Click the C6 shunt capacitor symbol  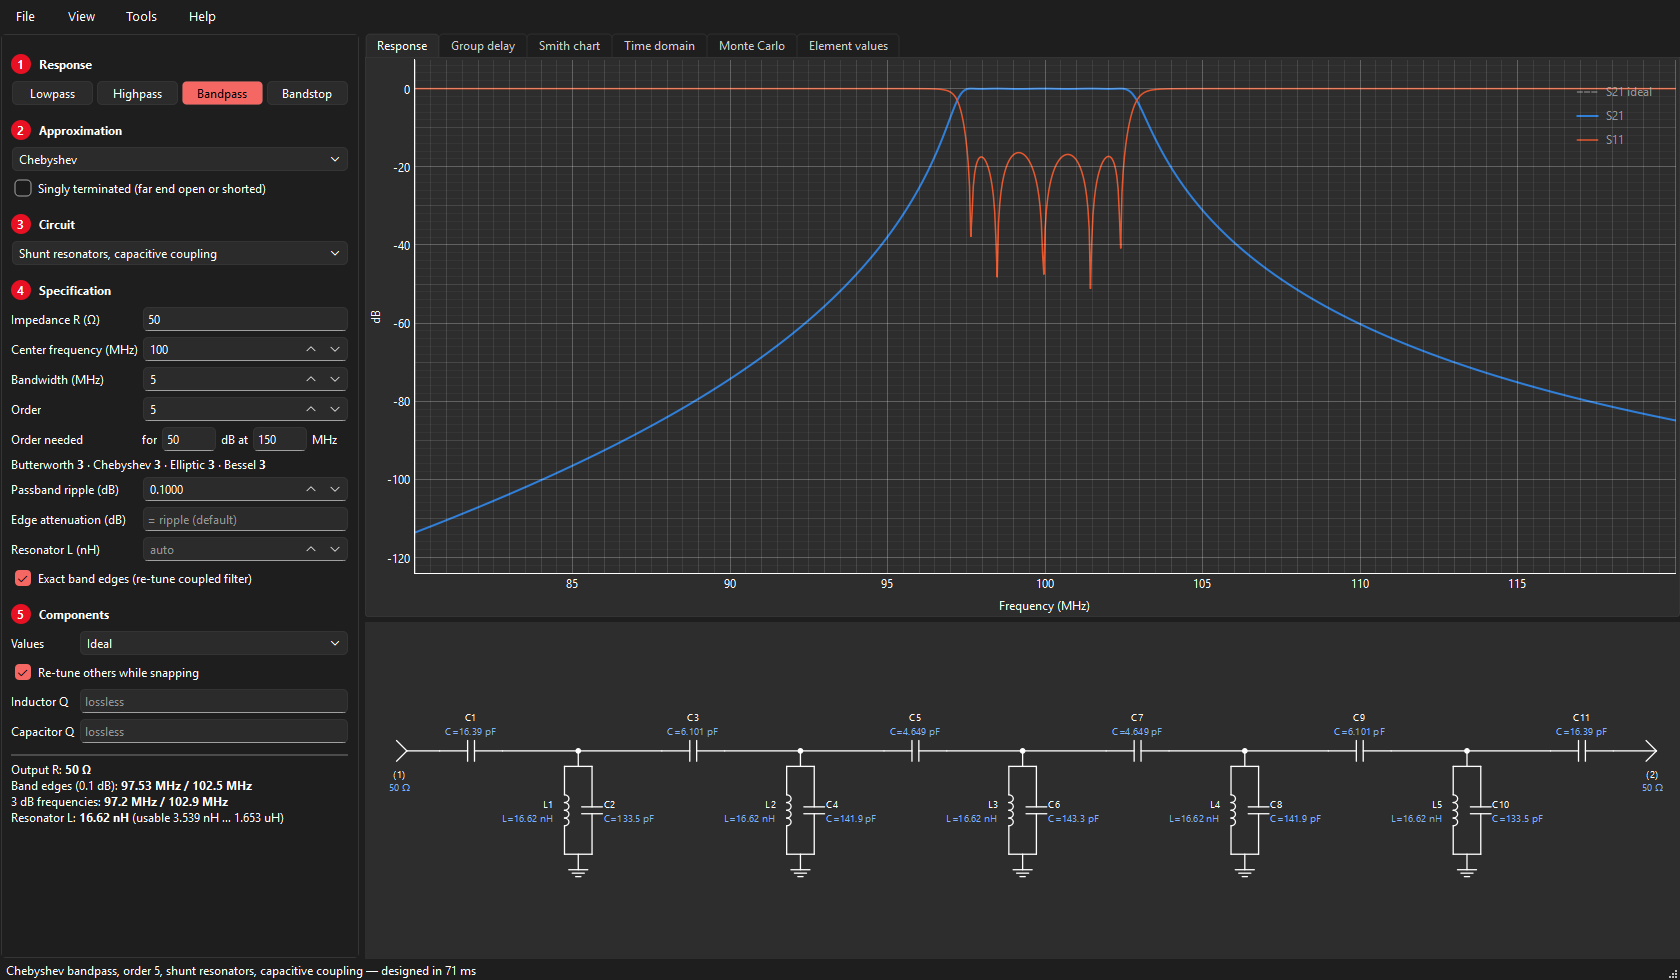click(x=1036, y=811)
